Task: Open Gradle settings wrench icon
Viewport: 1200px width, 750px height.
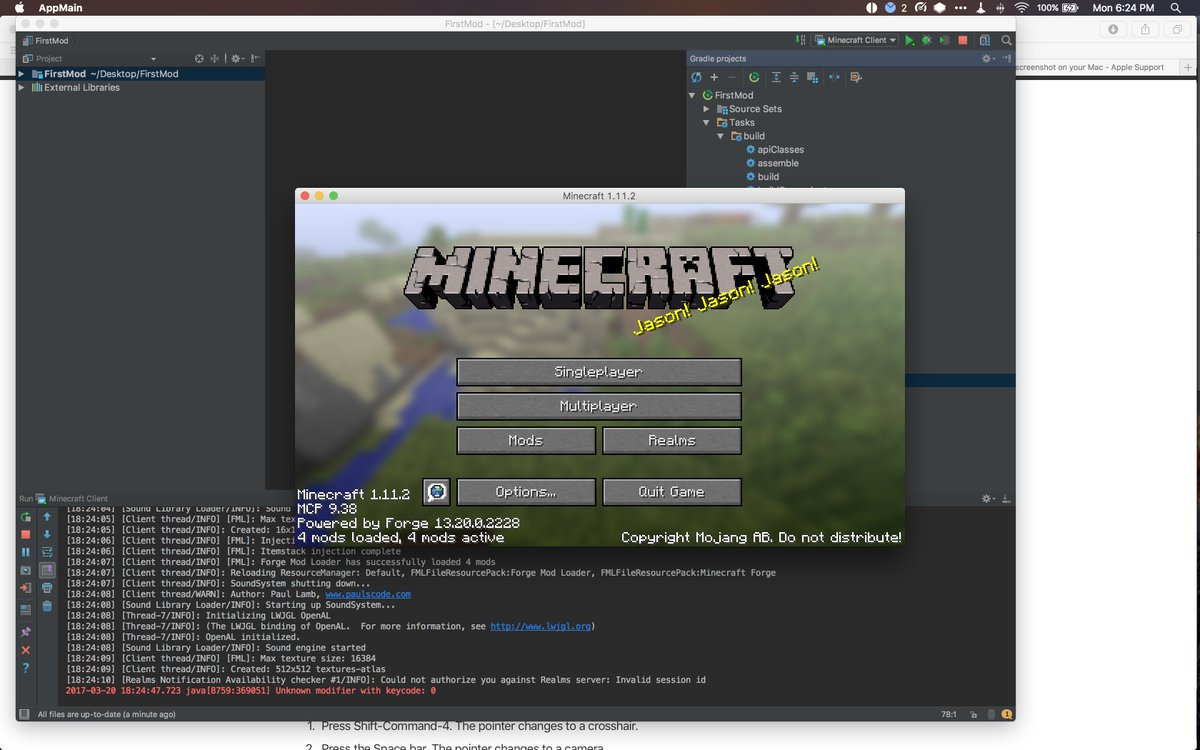Action: click(x=856, y=77)
